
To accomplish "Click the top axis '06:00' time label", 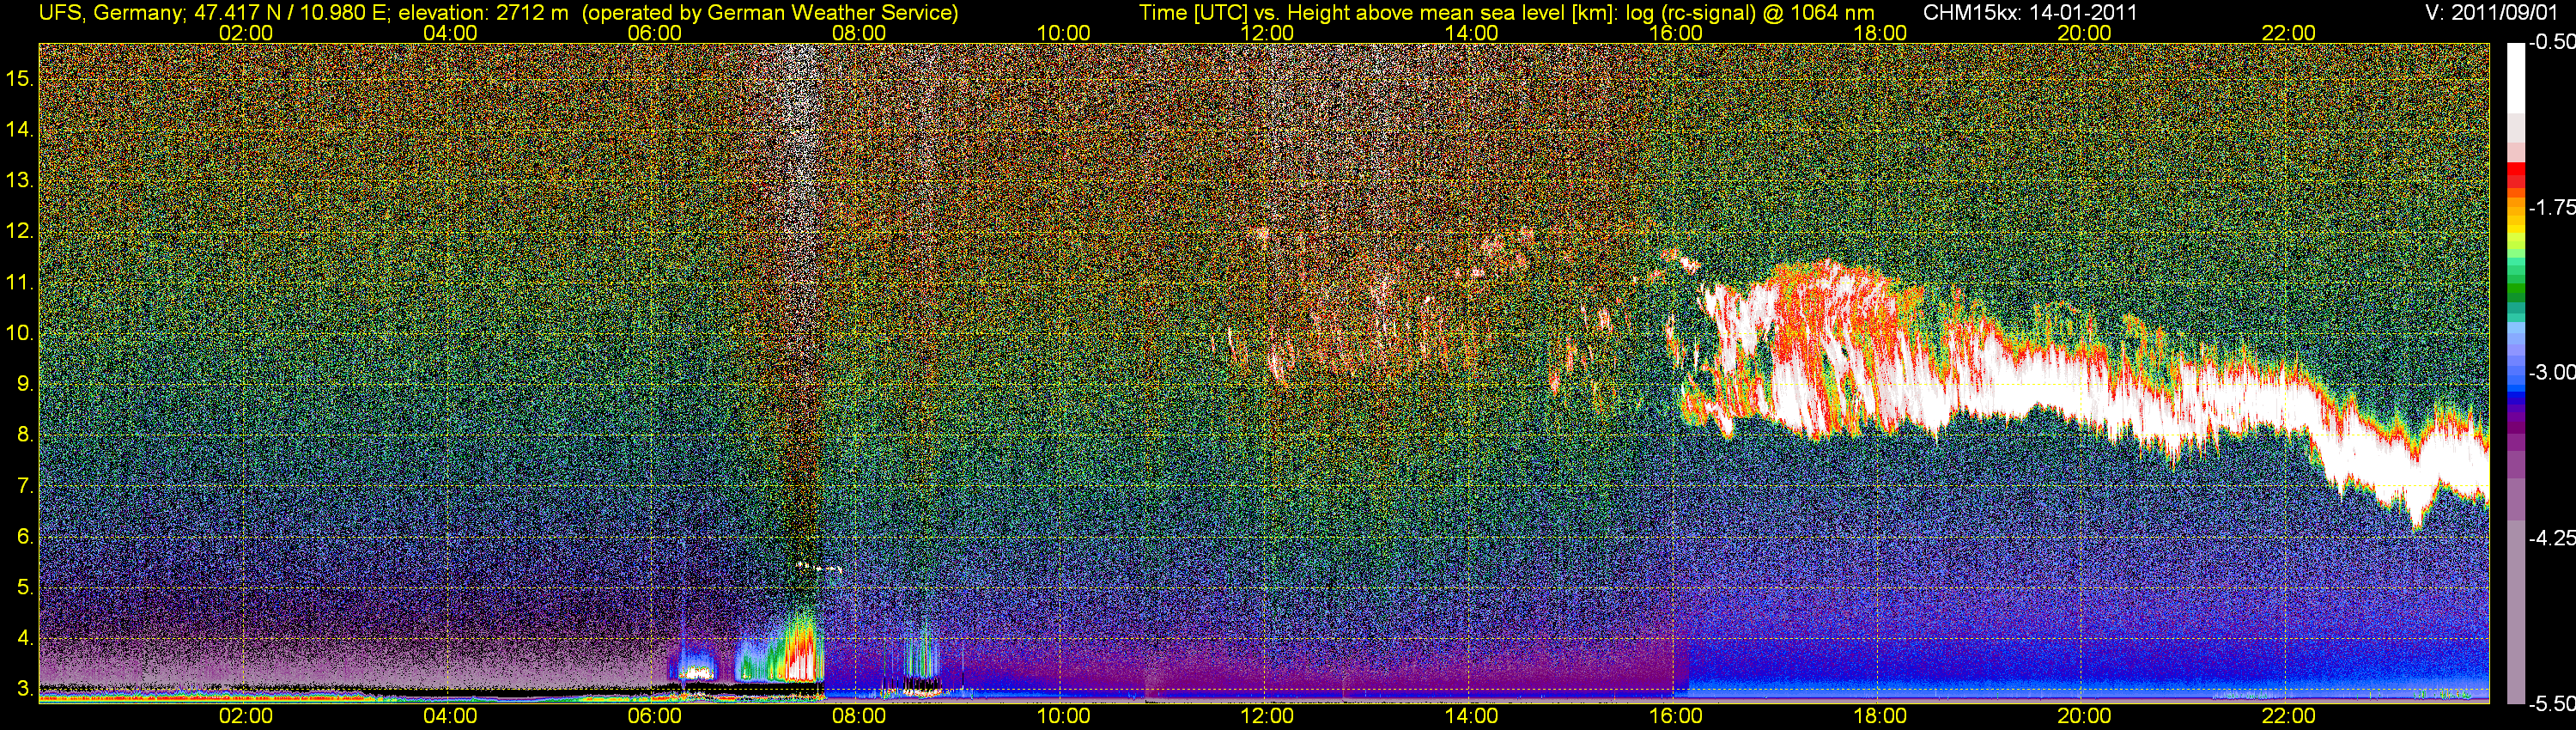I will click(x=655, y=33).
